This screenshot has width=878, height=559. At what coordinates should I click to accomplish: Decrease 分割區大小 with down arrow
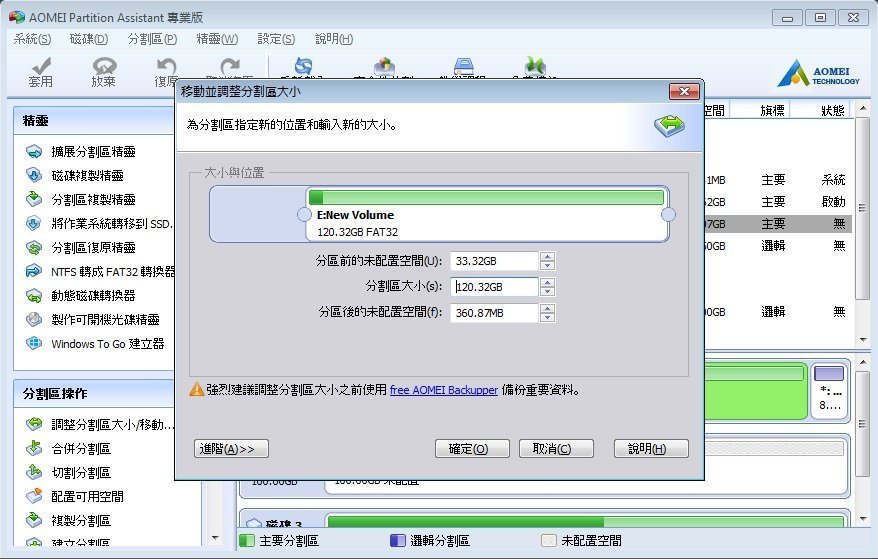[548, 291]
